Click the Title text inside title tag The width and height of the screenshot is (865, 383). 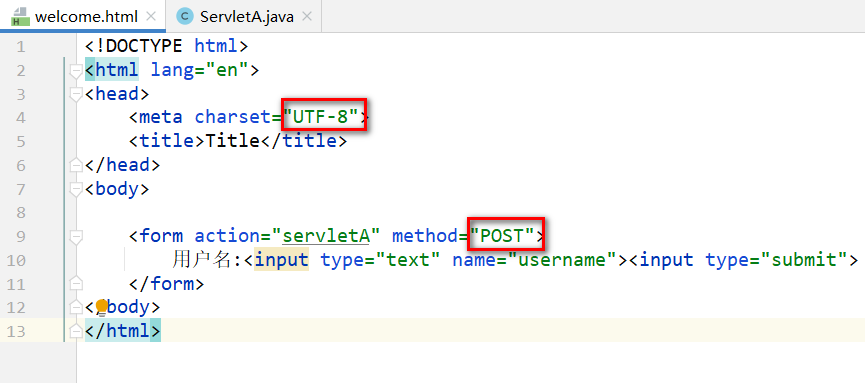(232, 141)
